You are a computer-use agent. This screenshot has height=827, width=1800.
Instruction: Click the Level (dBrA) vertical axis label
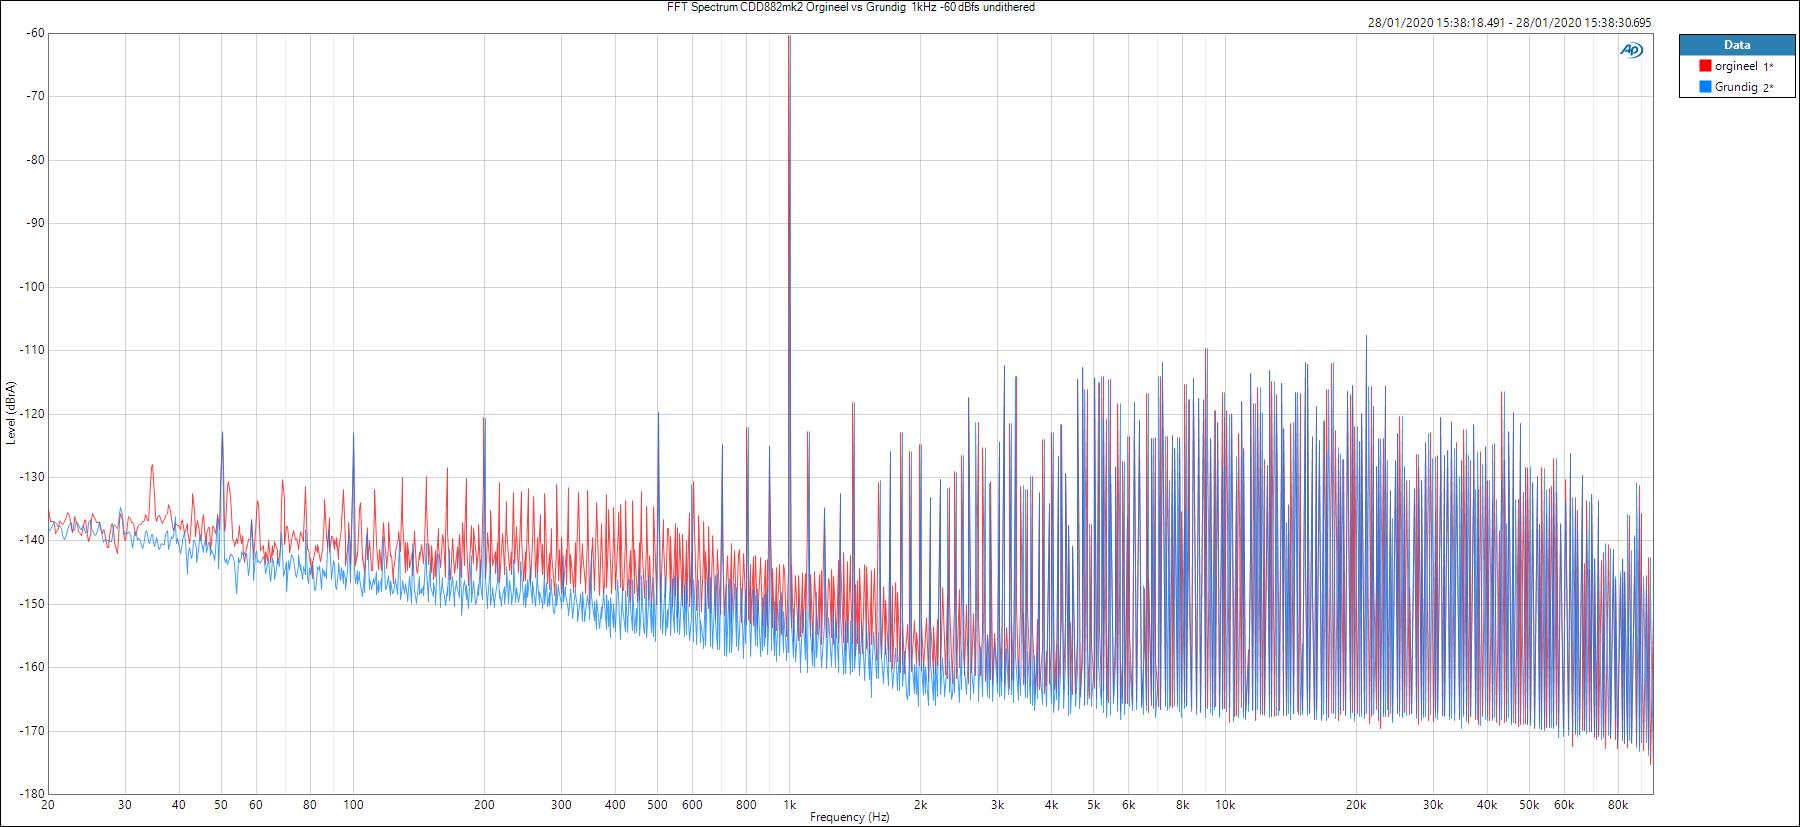point(10,413)
